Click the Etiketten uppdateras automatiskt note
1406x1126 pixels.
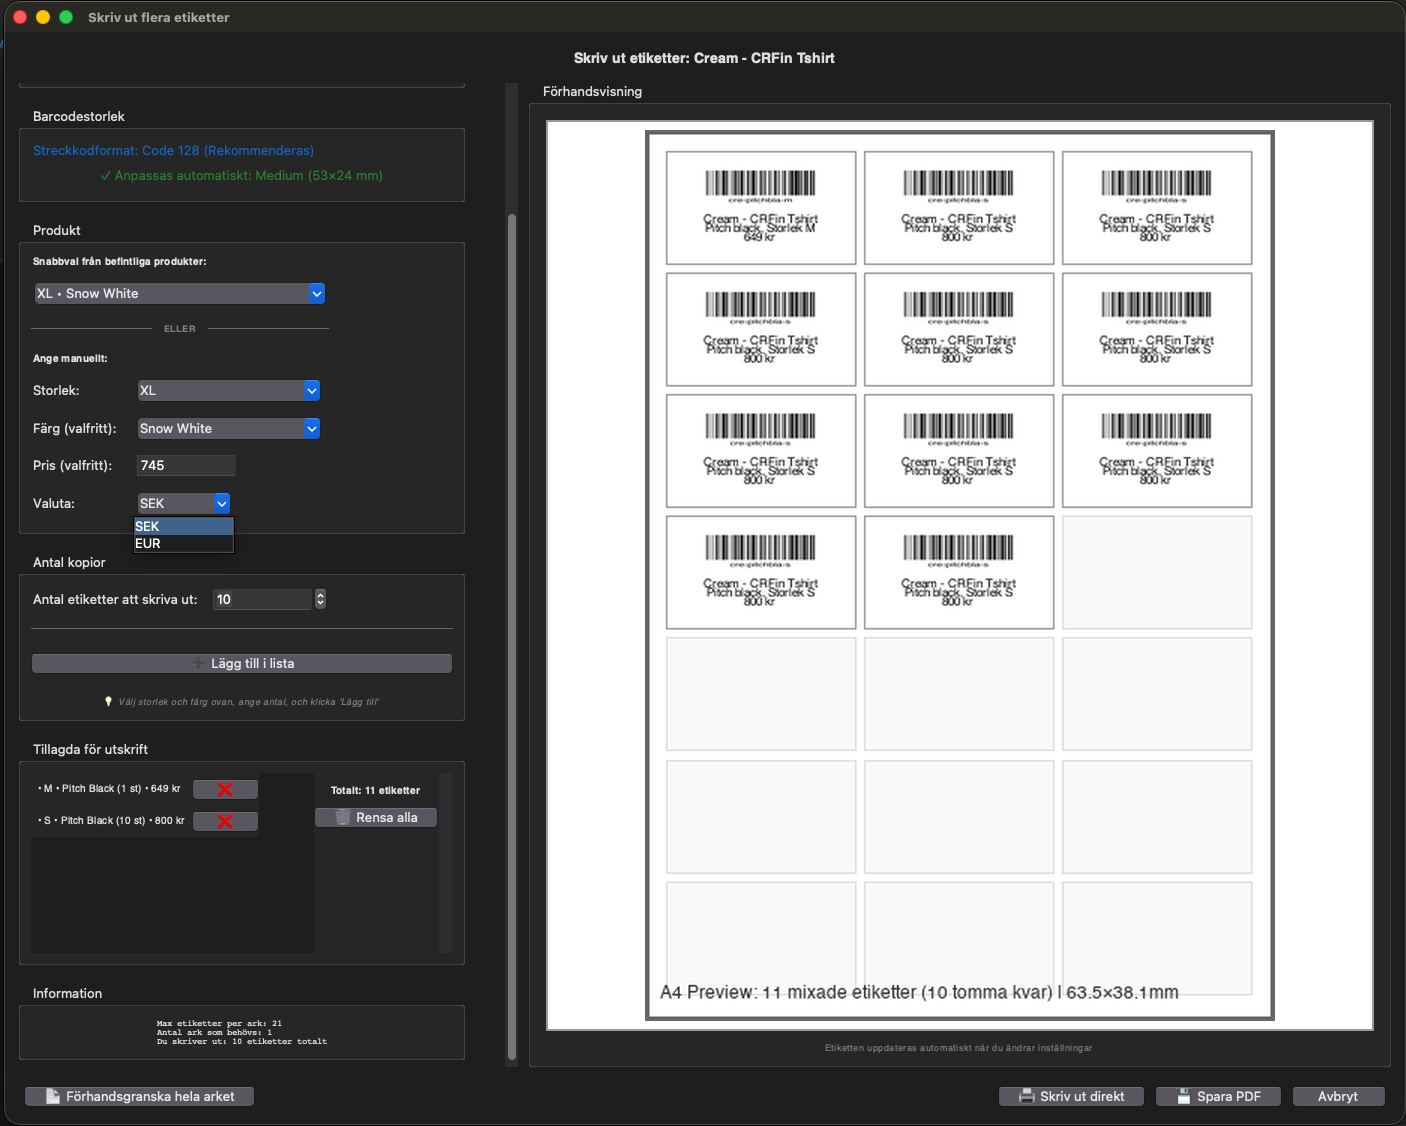(958, 1048)
